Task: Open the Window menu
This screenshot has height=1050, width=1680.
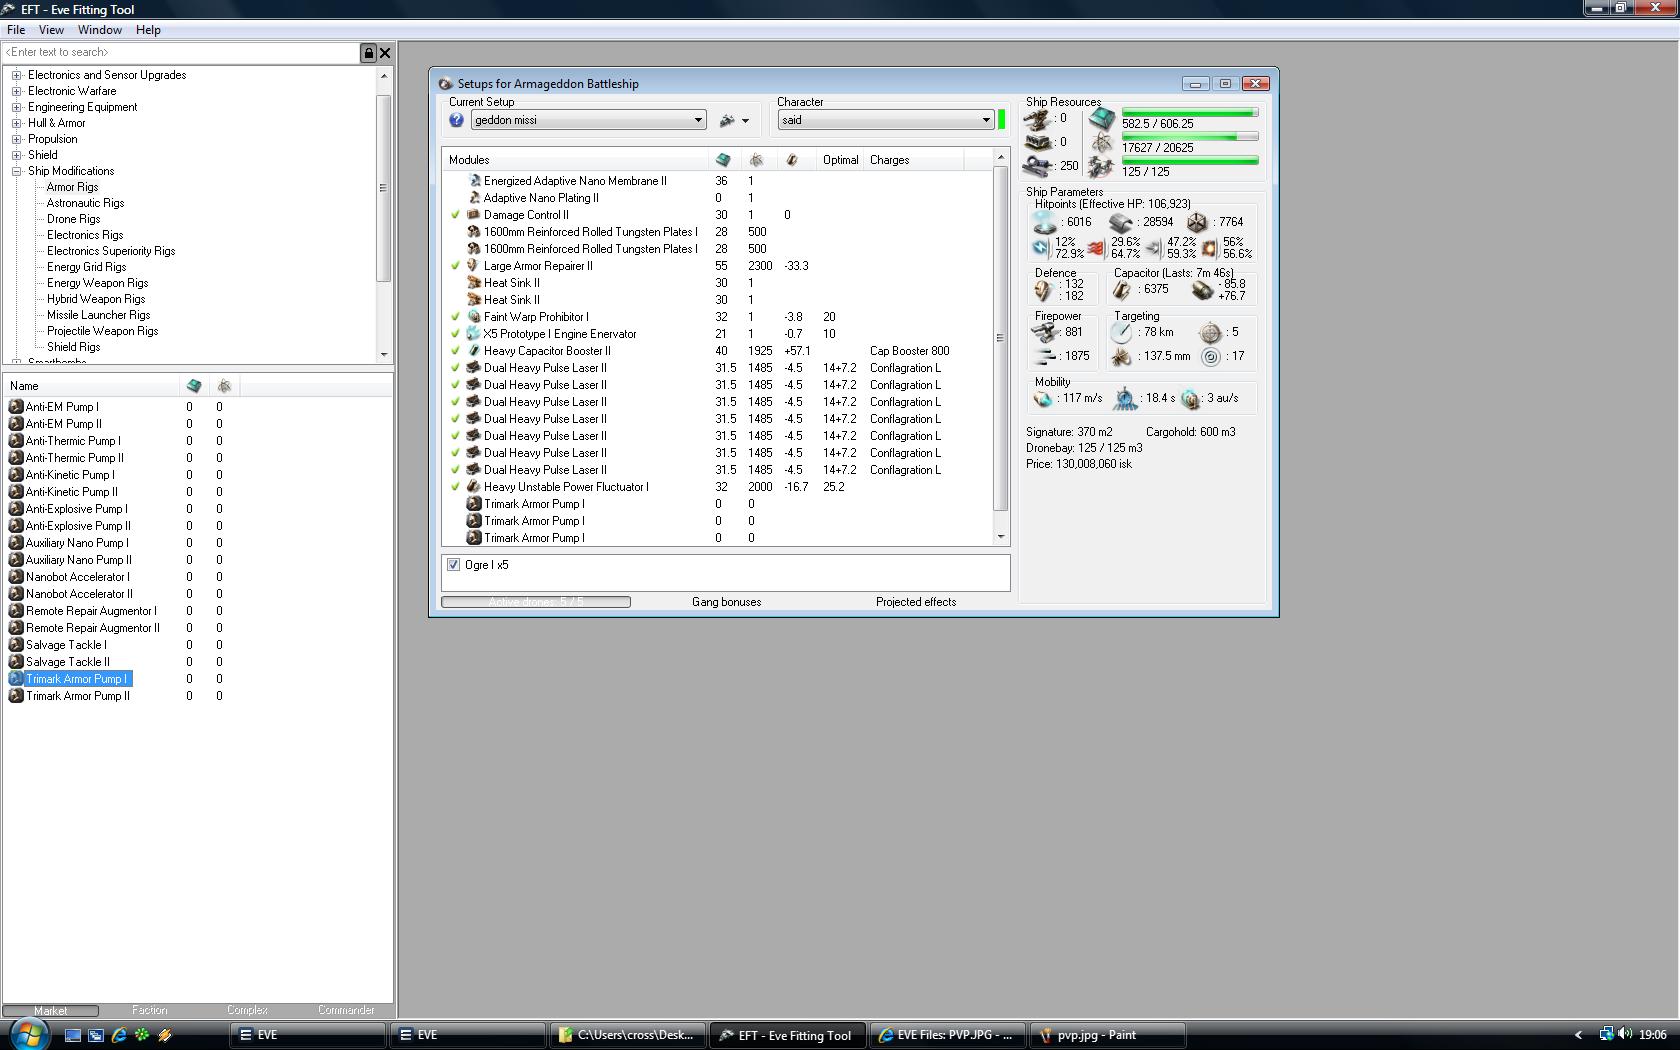Action: [x=100, y=30]
